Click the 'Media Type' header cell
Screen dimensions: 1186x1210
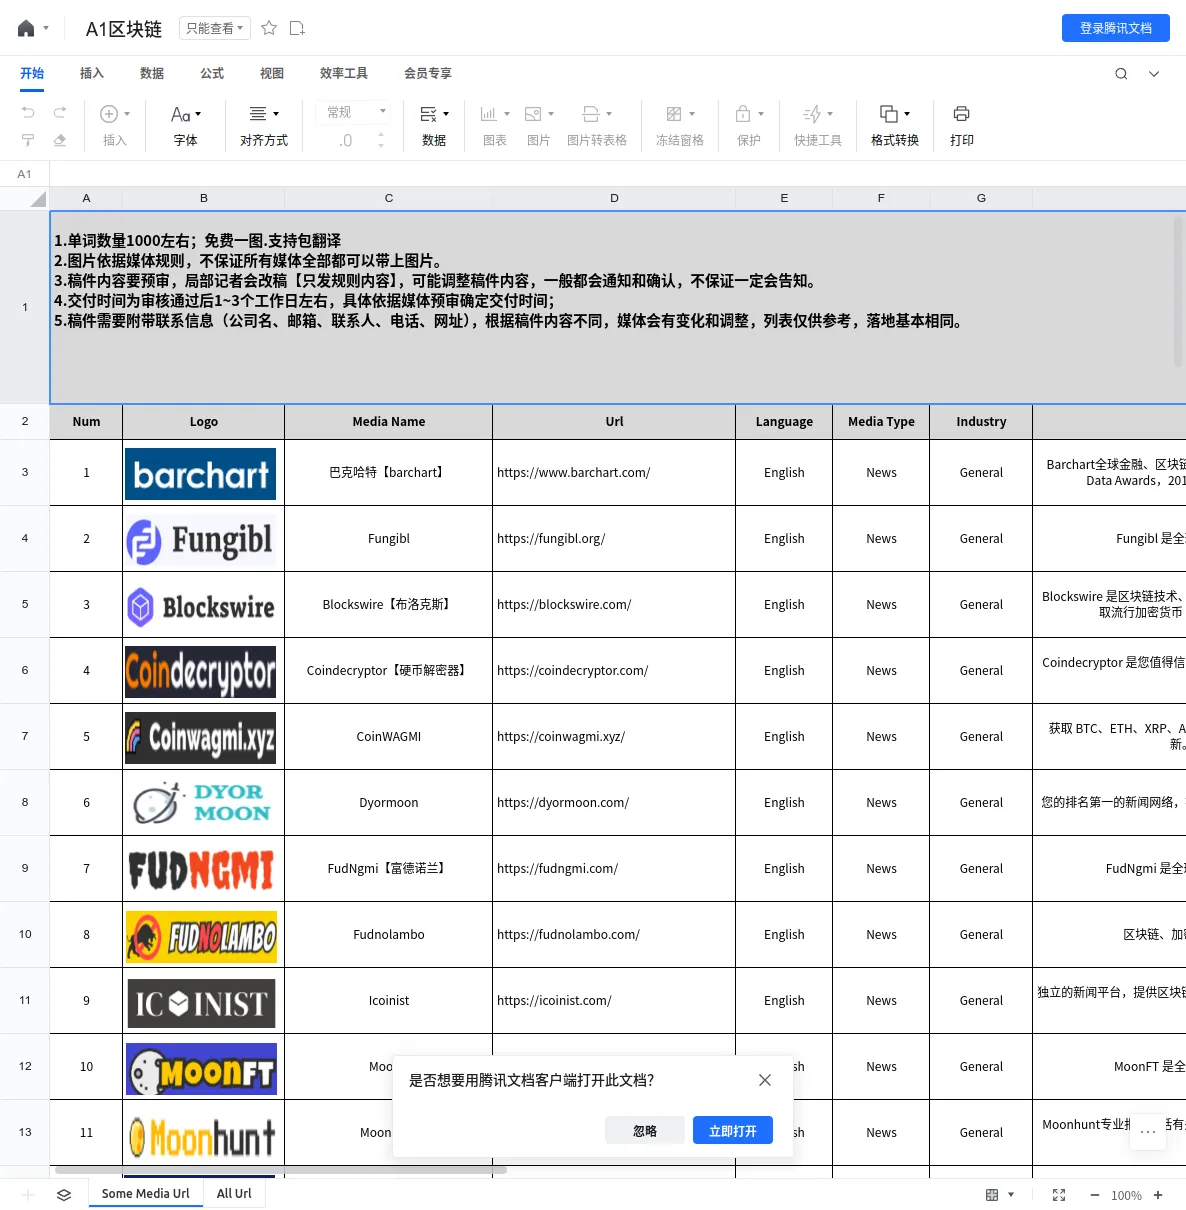click(x=881, y=421)
